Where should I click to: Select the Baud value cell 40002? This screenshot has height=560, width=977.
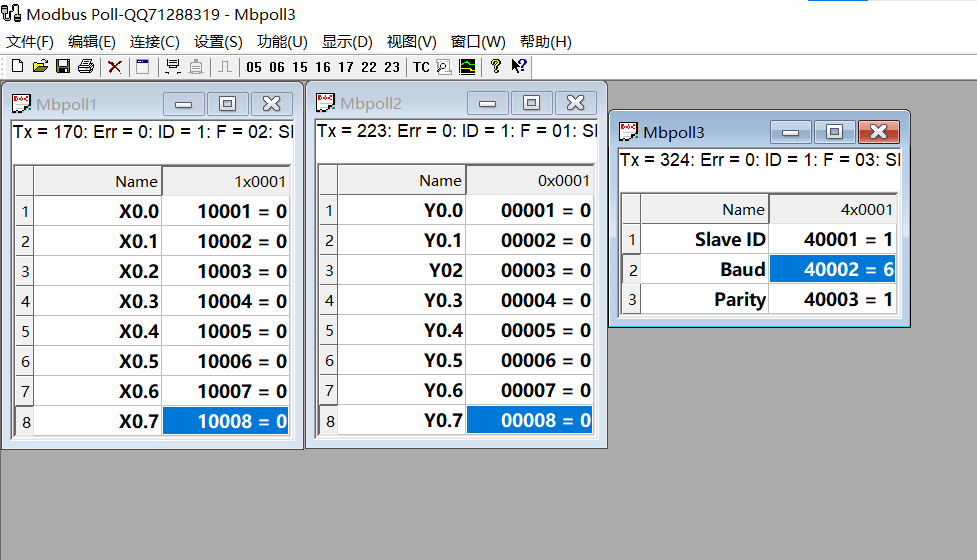click(x=832, y=270)
